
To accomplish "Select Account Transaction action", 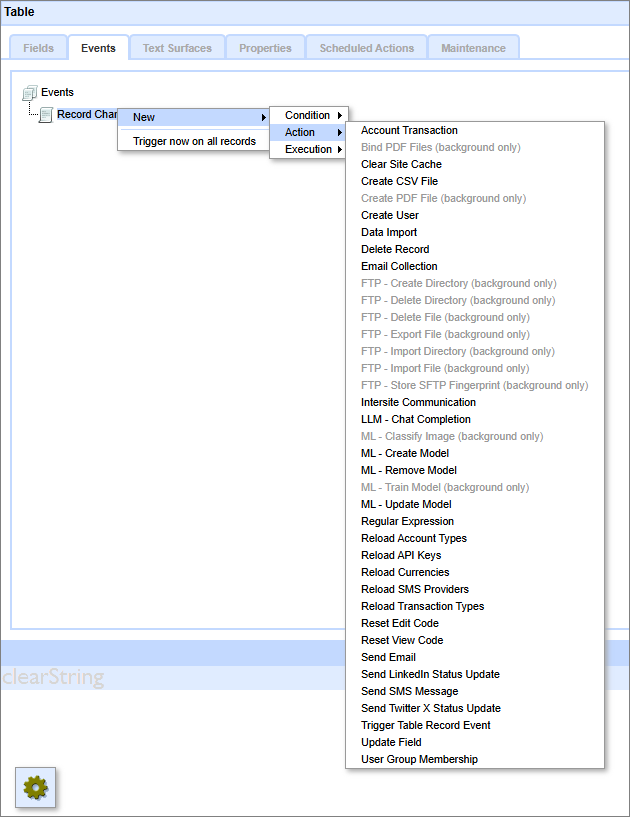I will point(409,130).
